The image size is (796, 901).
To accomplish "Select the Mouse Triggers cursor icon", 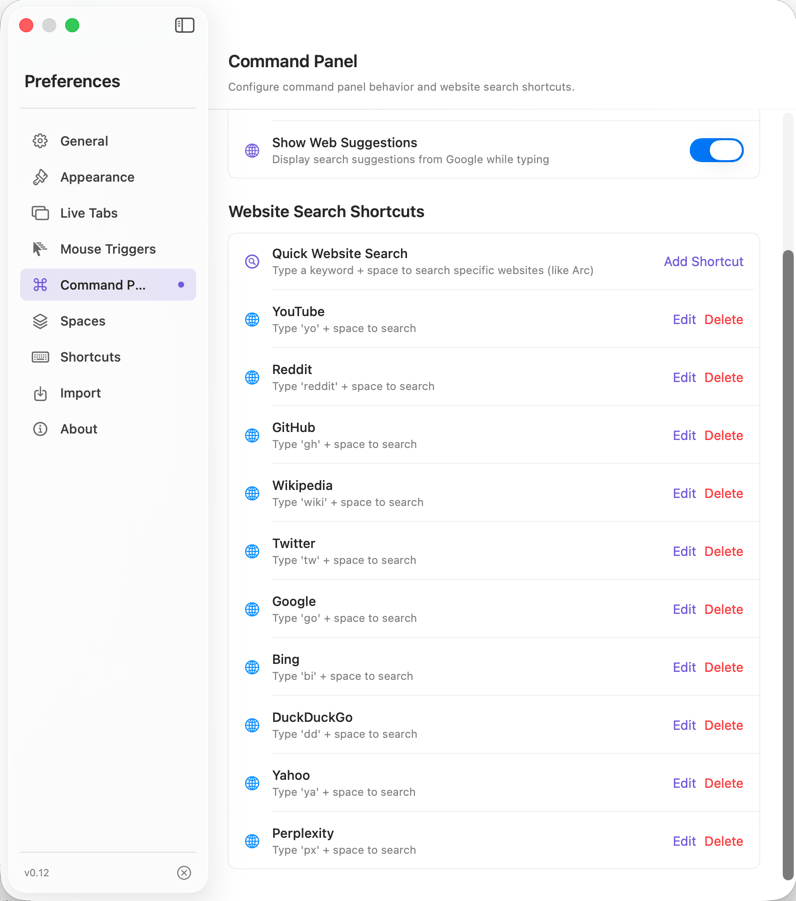I will click(x=40, y=249).
